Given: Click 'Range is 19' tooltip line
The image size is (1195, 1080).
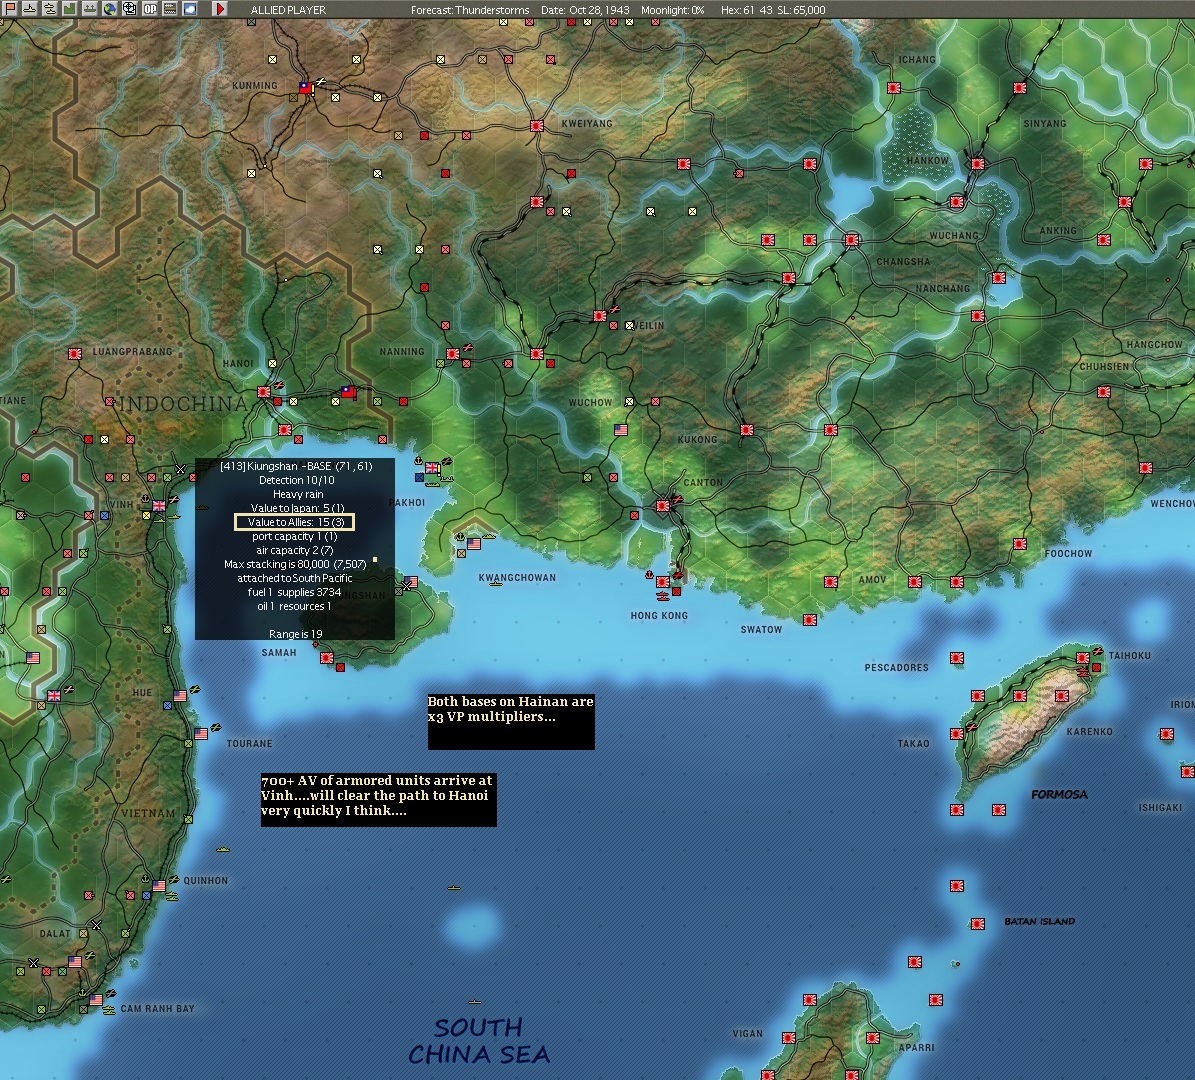Looking at the screenshot, I should pos(296,634).
